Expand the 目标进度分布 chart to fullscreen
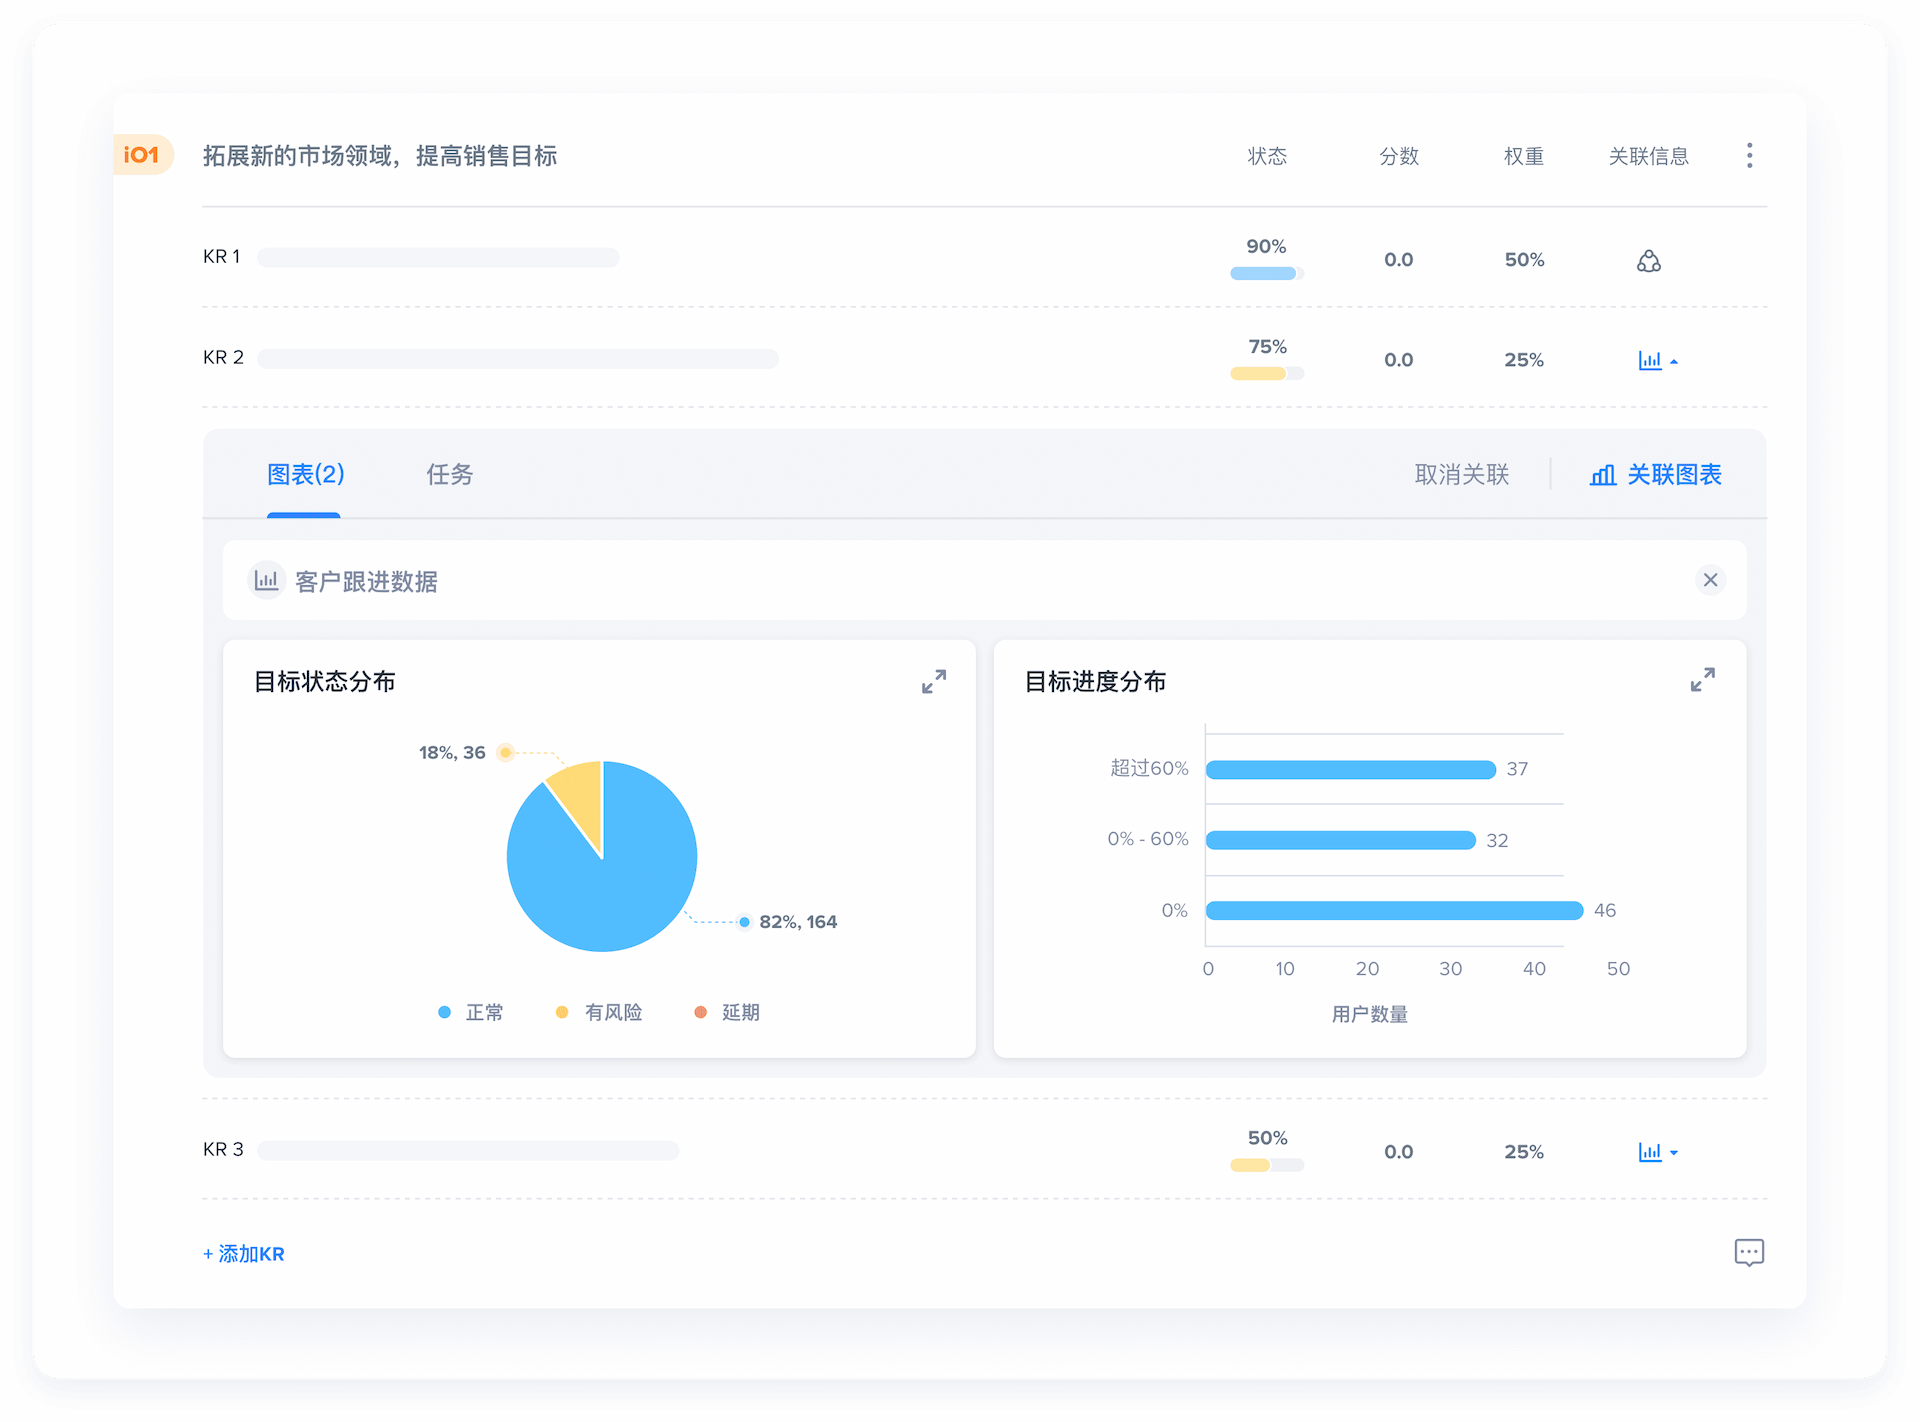The image size is (1920, 1422). click(x=1703, y=680)
